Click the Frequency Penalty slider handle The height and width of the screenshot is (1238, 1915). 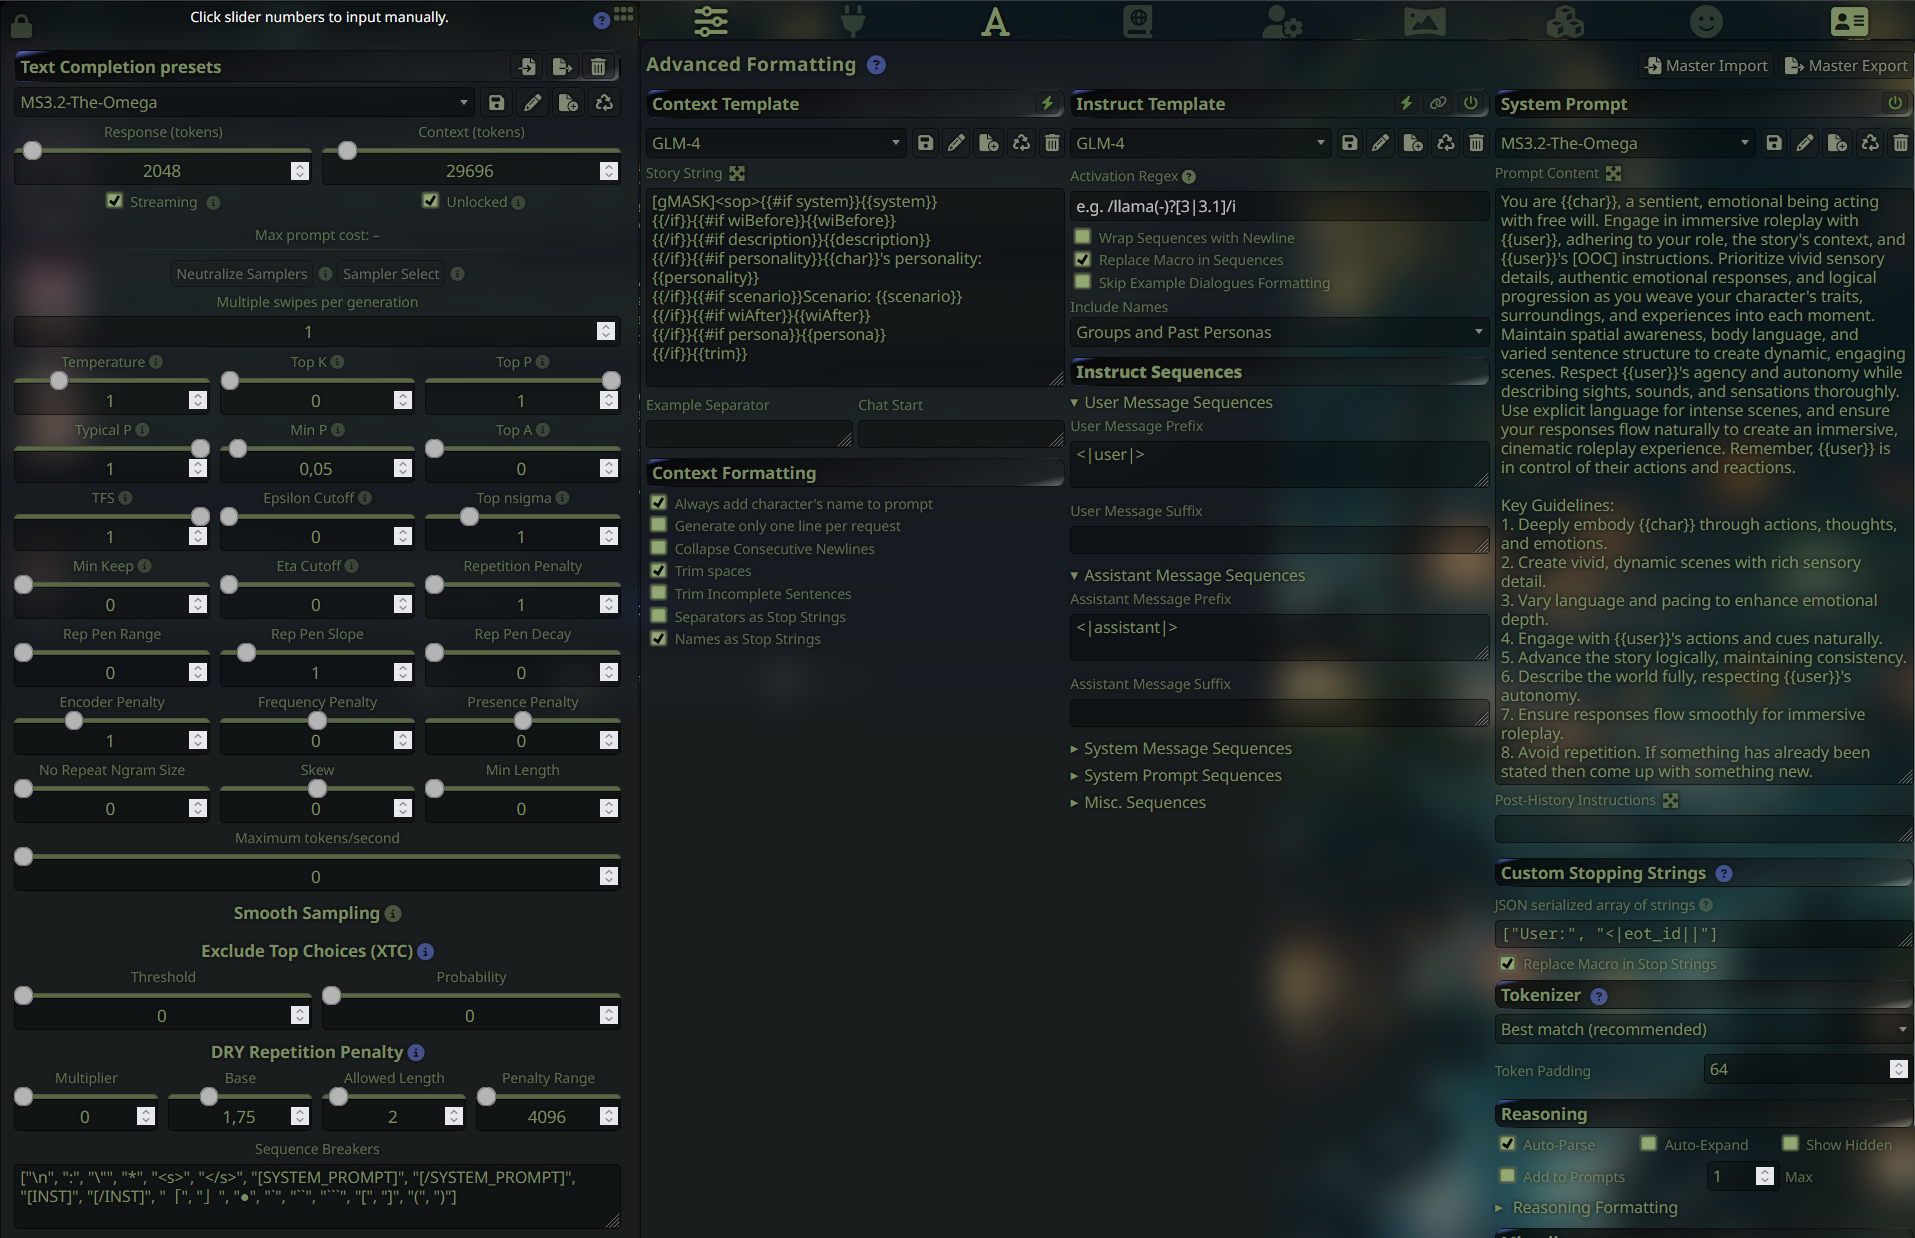[x=317, y=721]
